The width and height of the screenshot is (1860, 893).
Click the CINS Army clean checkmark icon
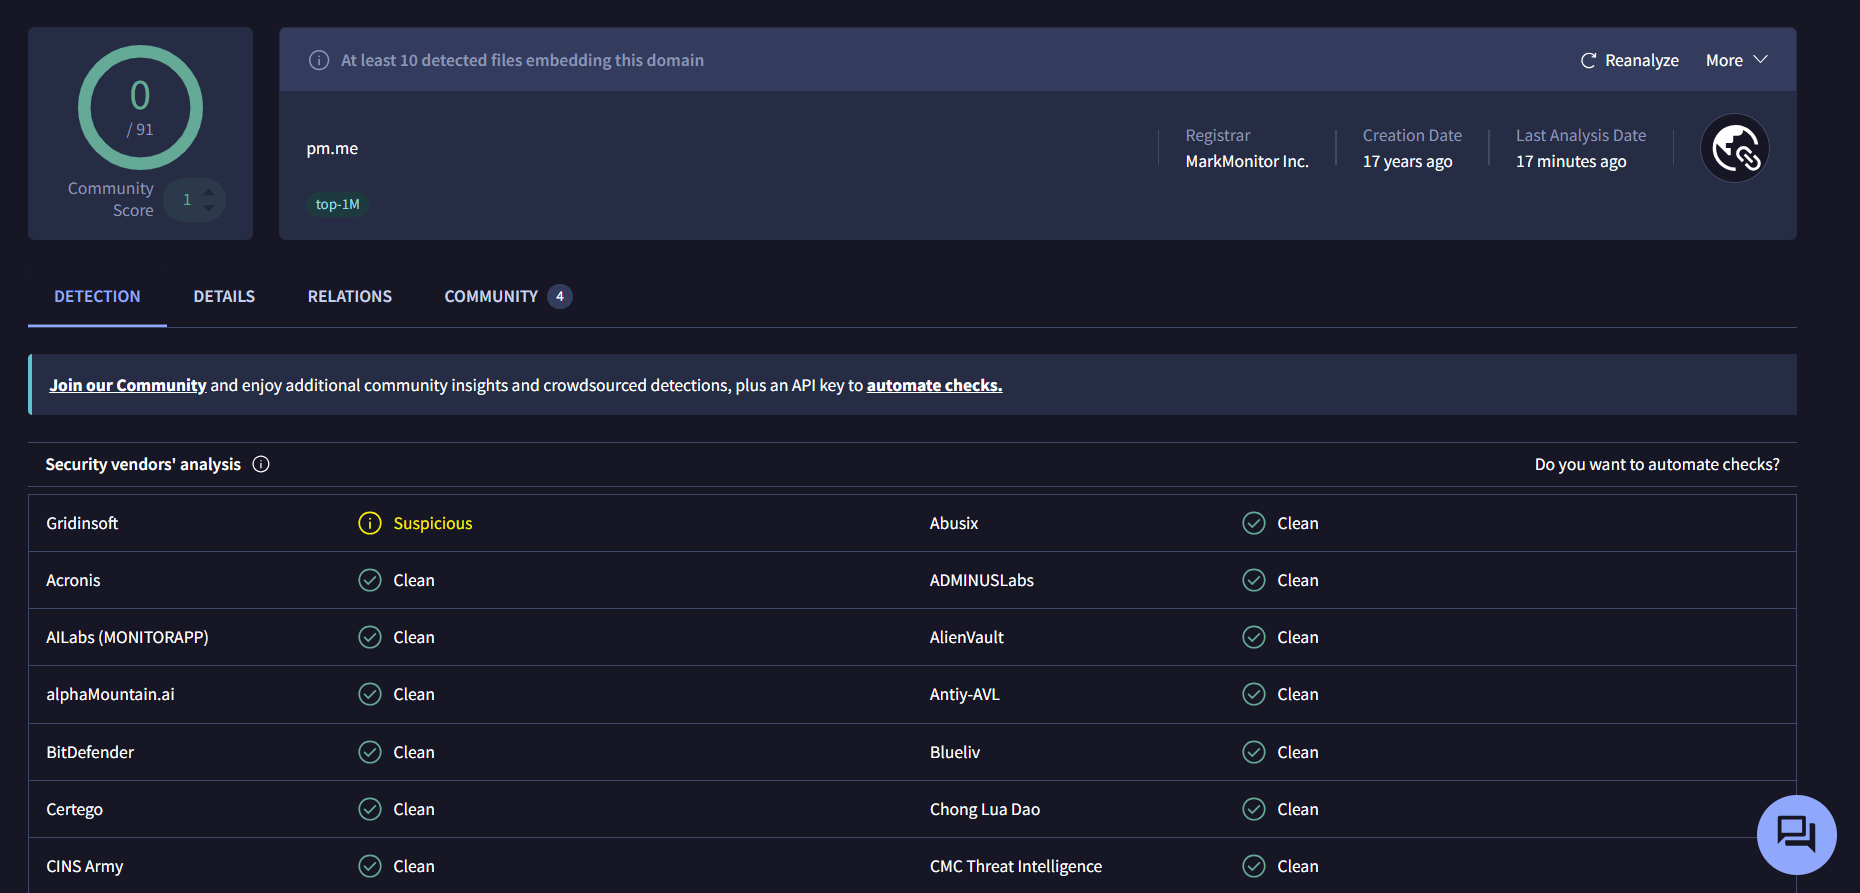tap(370, 866)
